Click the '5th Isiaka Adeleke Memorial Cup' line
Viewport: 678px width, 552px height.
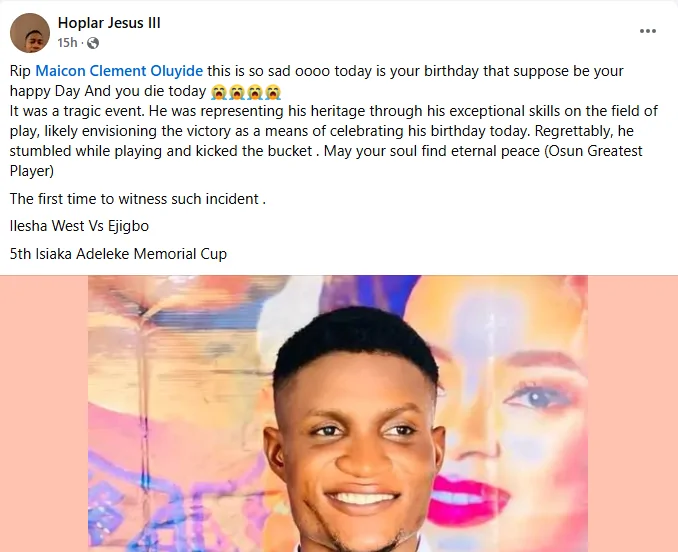(x=118, y=254)
